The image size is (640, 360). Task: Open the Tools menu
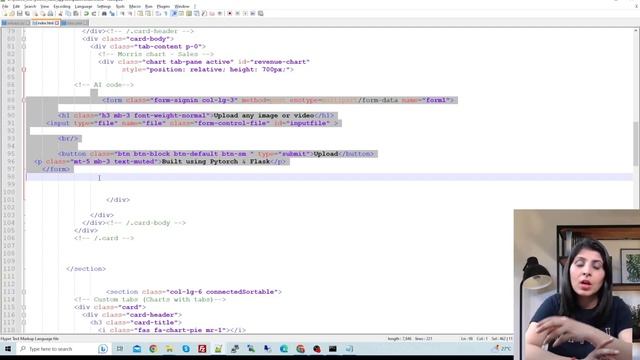click(x=120, y=7)
